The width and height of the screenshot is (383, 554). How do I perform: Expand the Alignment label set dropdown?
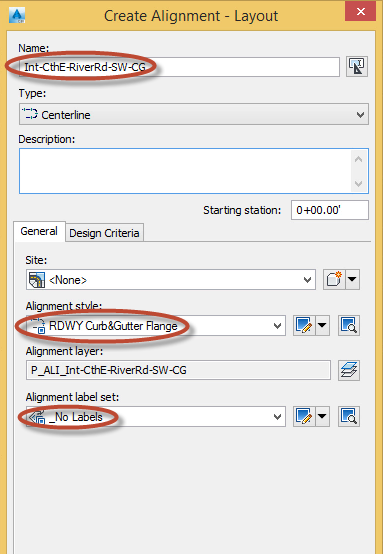[156, 416]
